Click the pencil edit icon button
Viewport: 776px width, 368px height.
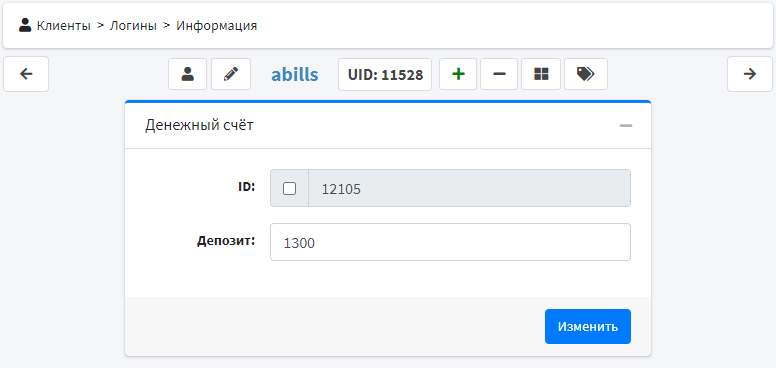231,74
